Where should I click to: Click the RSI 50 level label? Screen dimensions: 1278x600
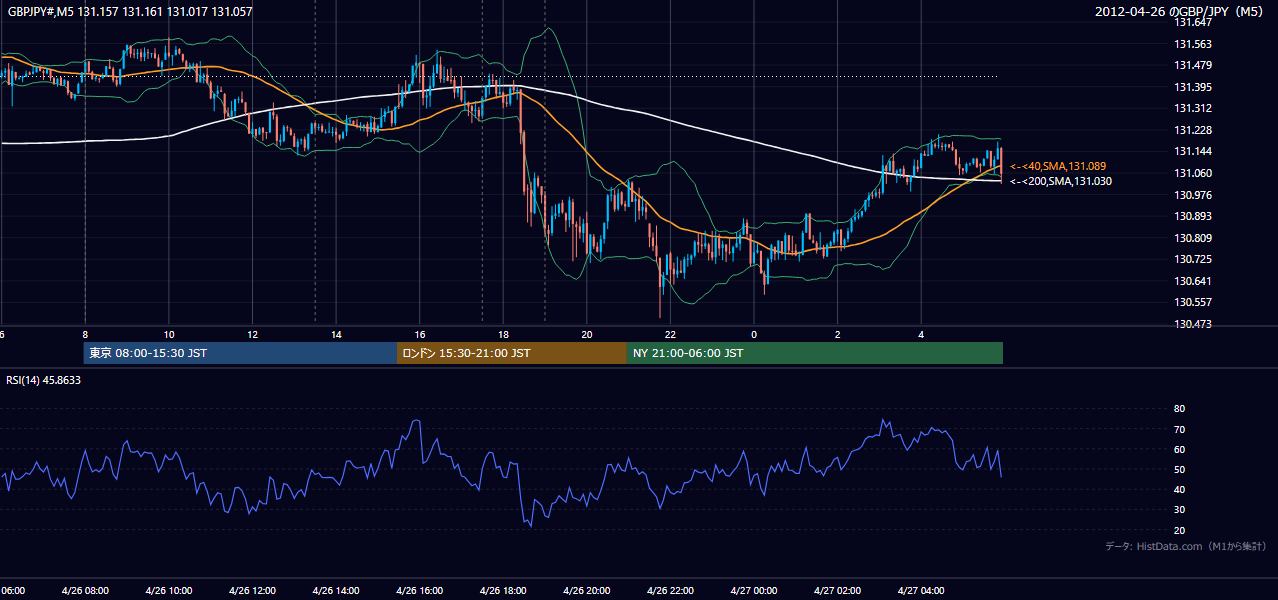point(1179,469)
